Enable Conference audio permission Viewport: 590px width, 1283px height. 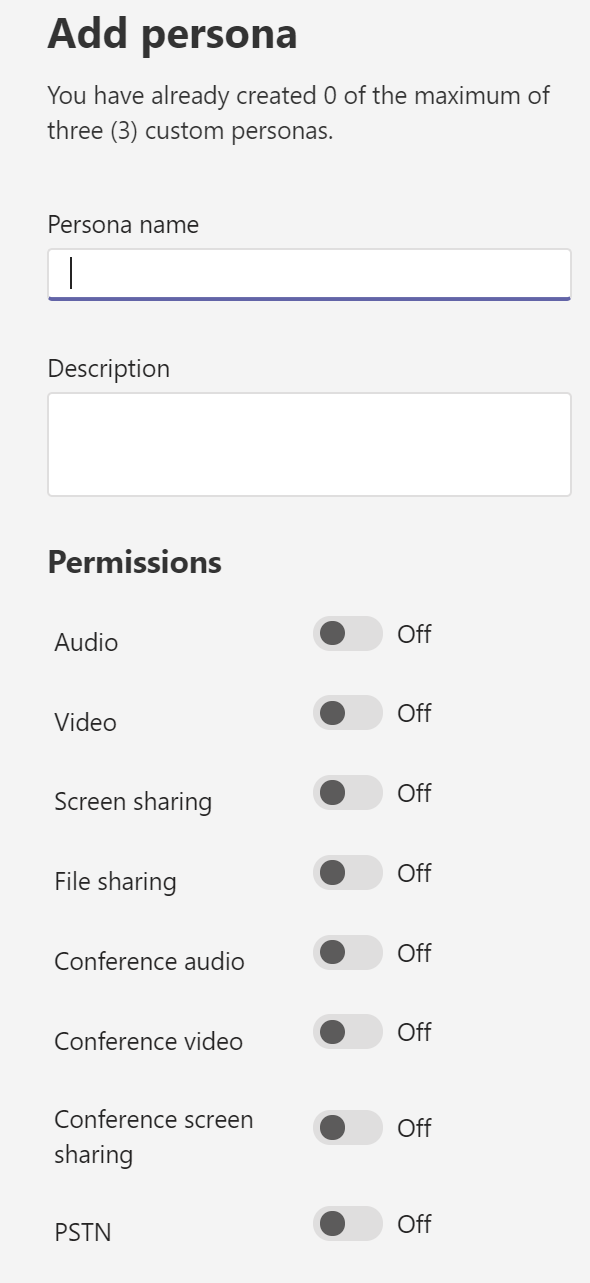[x=347, y=953]
